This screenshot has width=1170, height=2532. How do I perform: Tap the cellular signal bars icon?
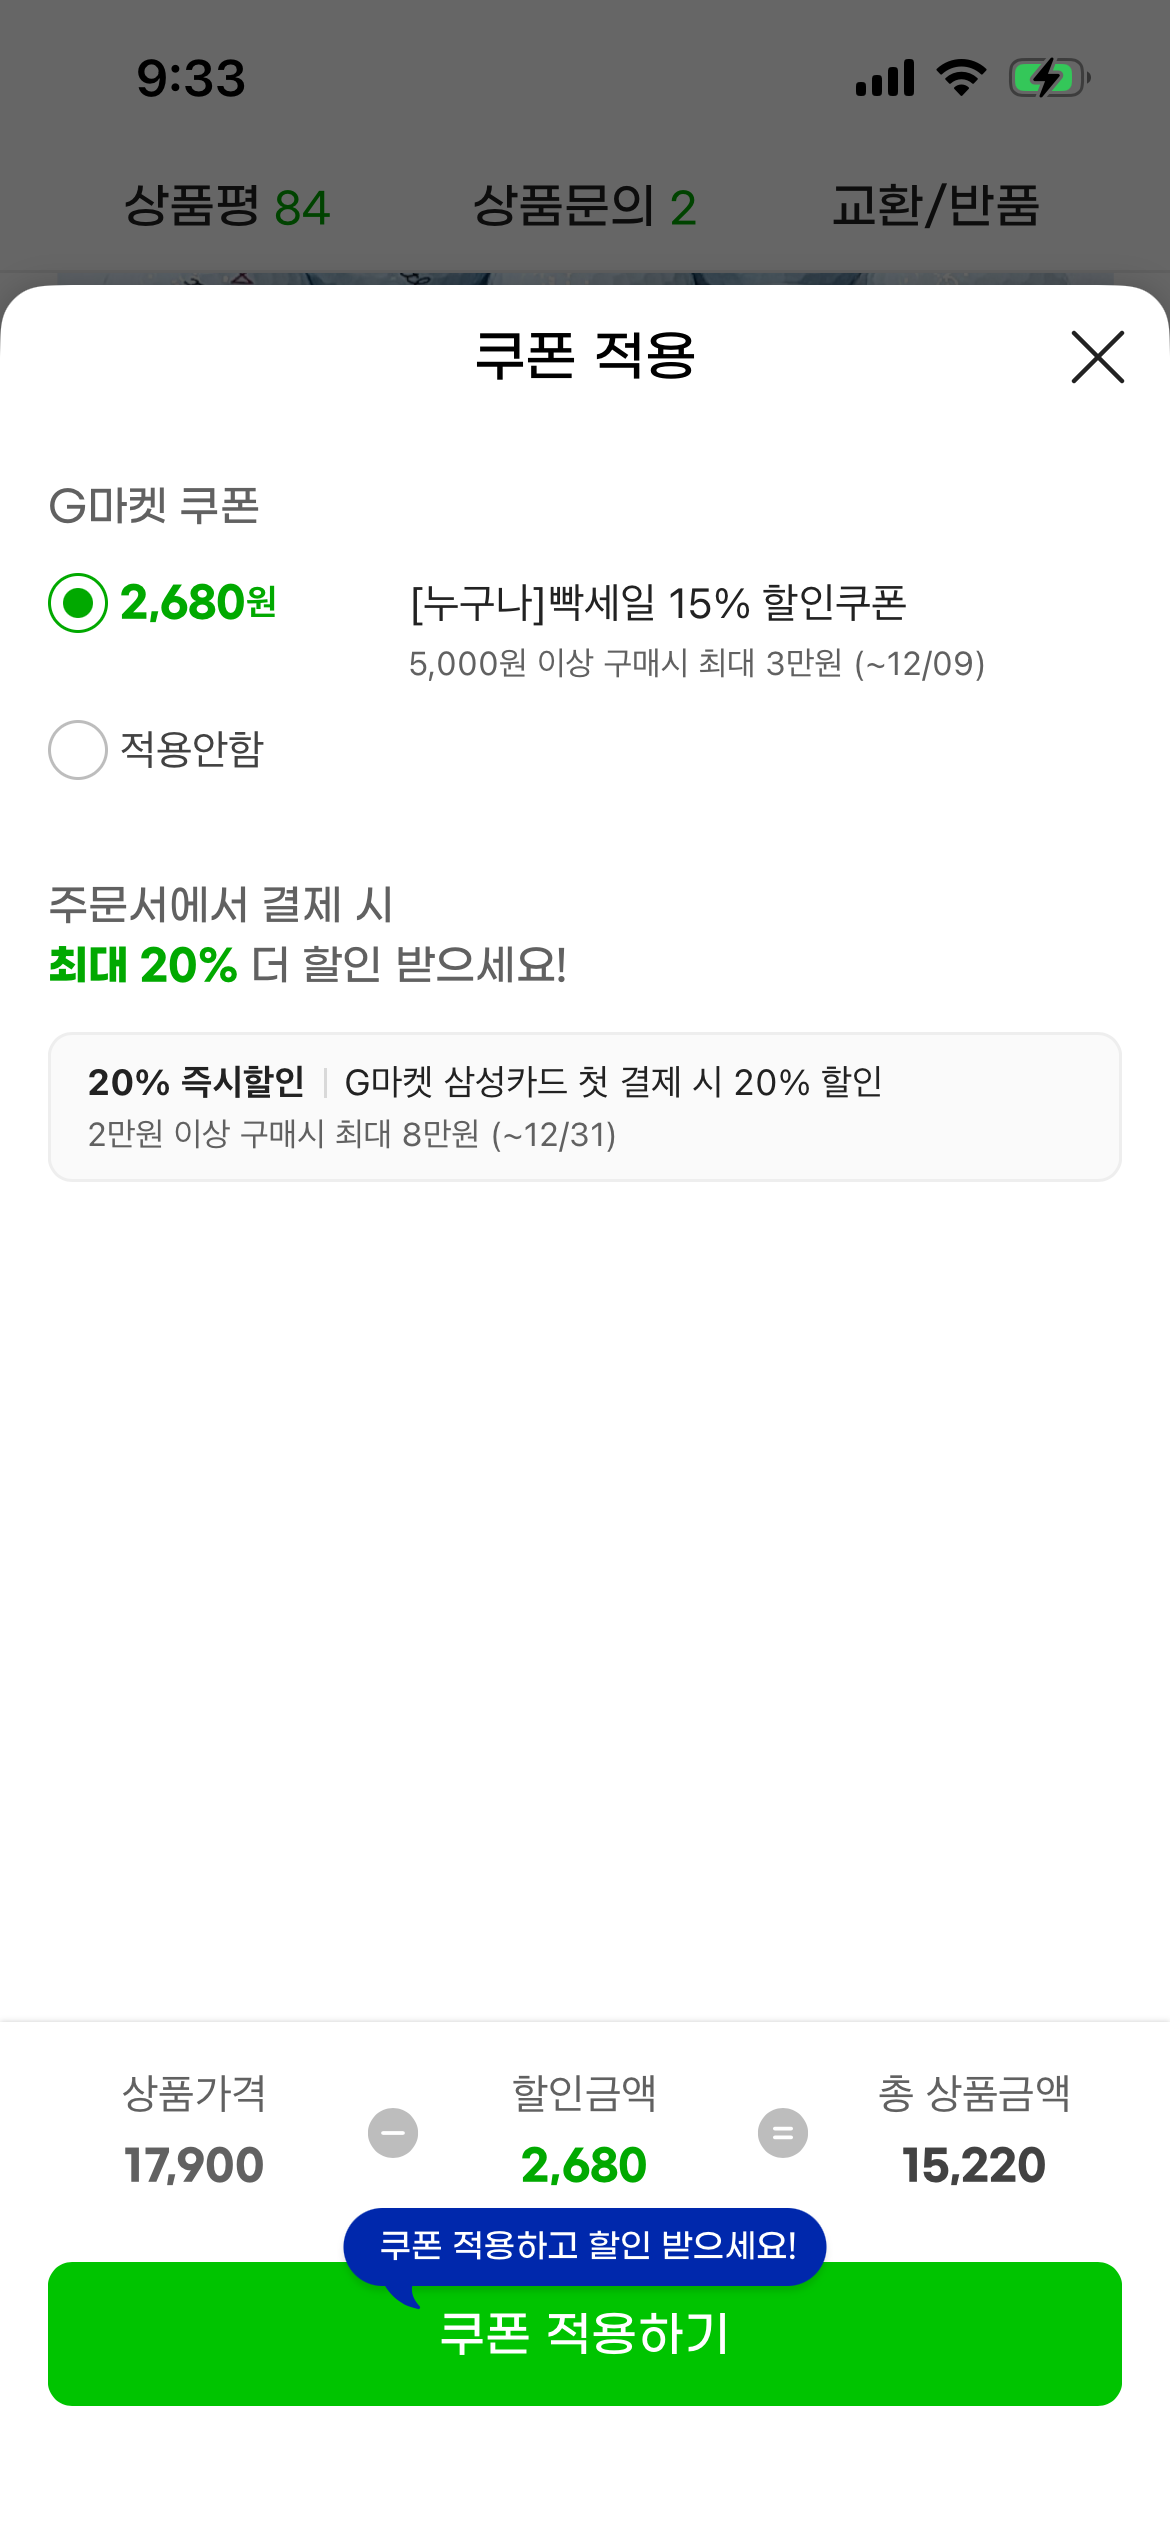tap(885, 78)
